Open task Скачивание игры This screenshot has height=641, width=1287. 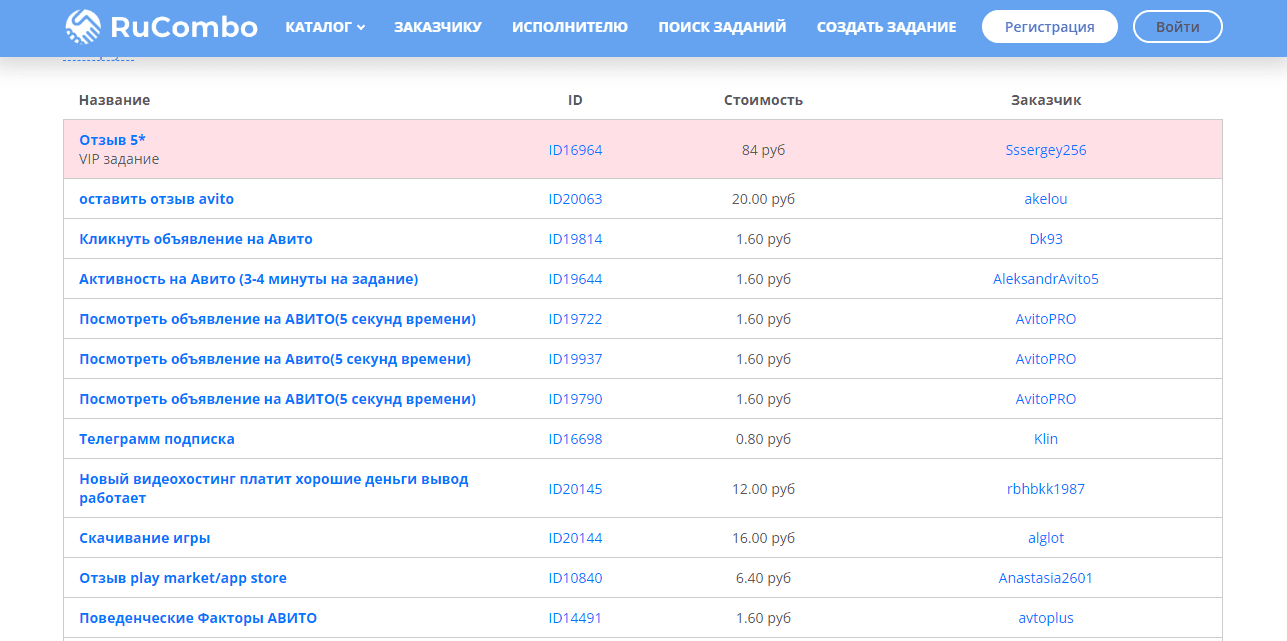coord(144,537)
